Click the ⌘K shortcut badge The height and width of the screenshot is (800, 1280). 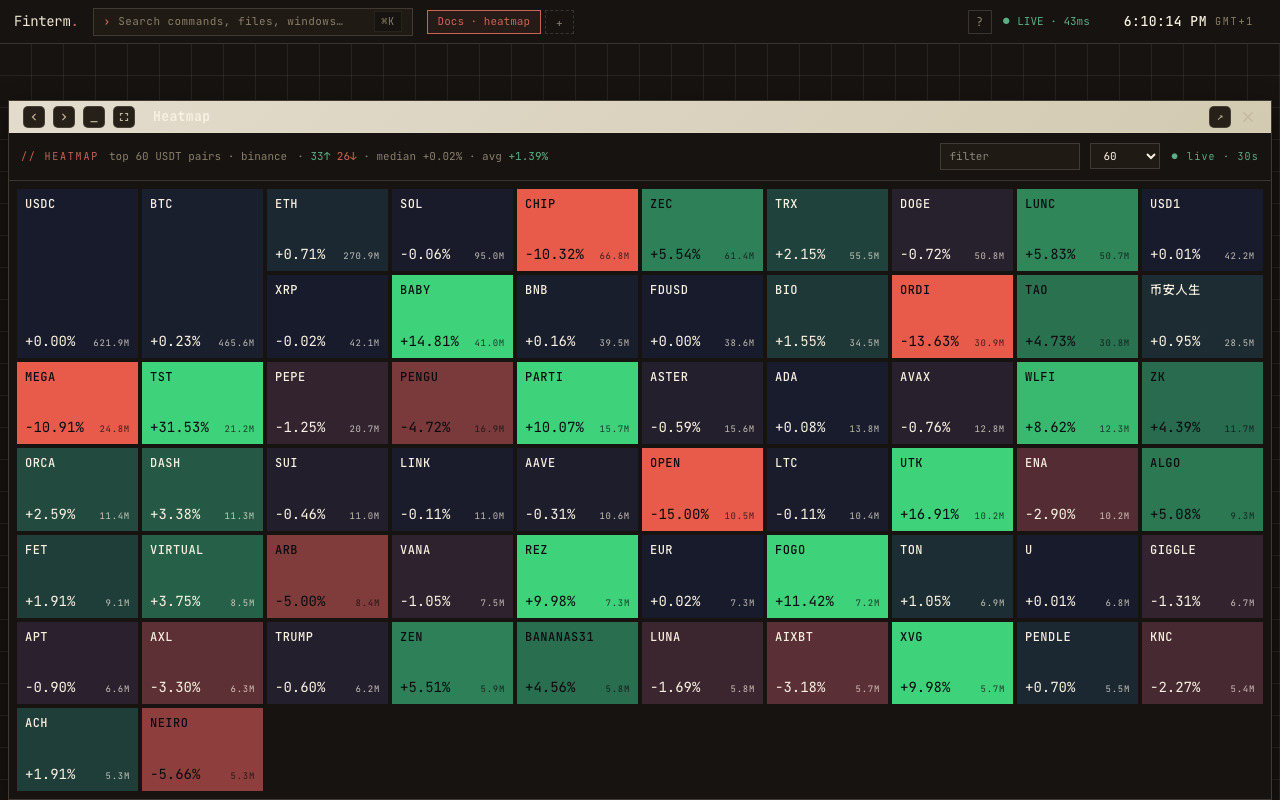388,22
